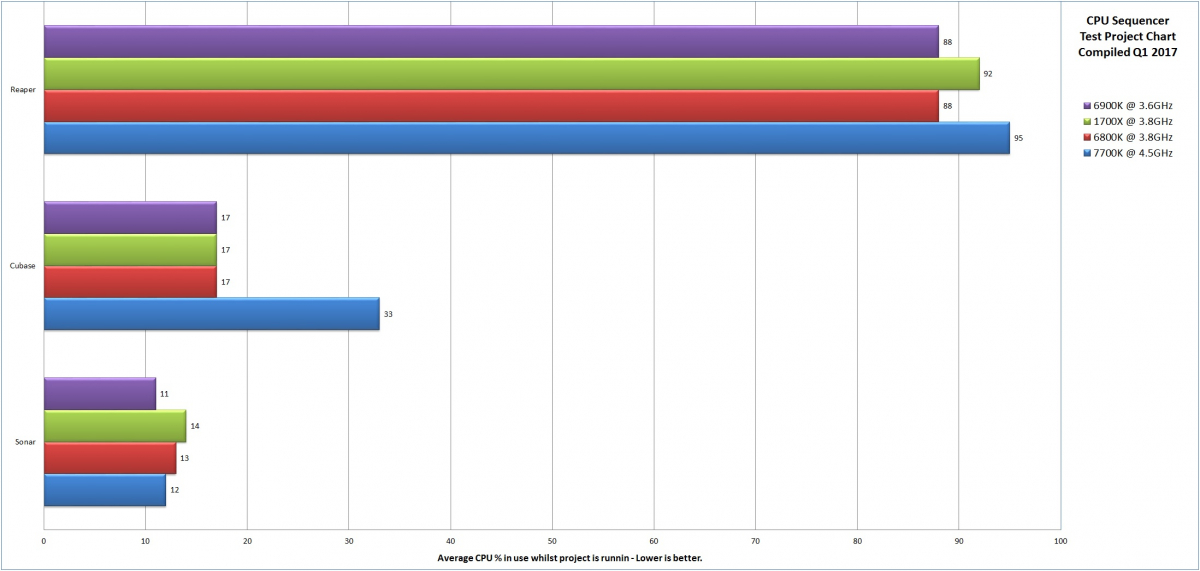Click the red 6800K legend color swatch
This screenshot has height=571, width=1200.
[x=1086, y=137]
